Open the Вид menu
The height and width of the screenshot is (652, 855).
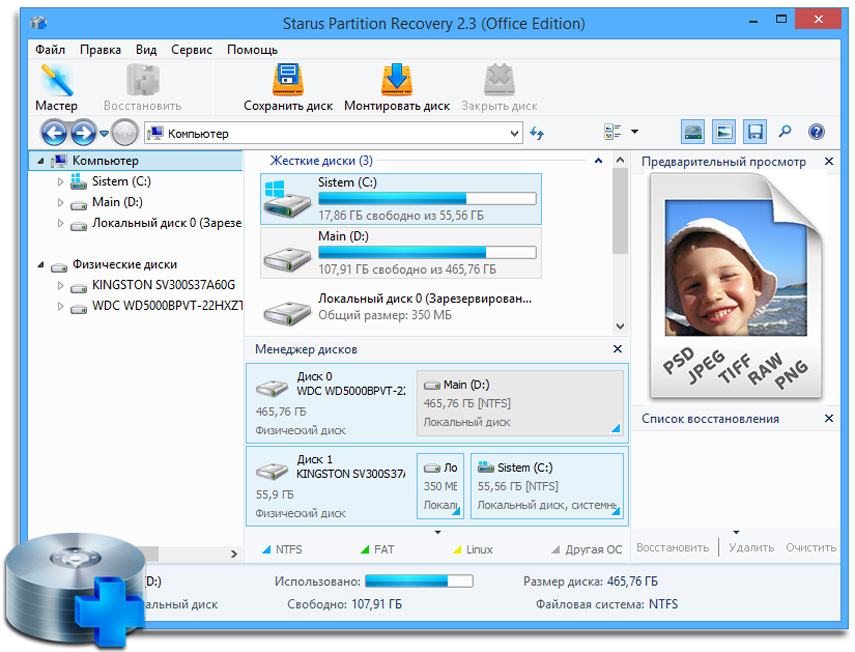(x=146, y=50)
